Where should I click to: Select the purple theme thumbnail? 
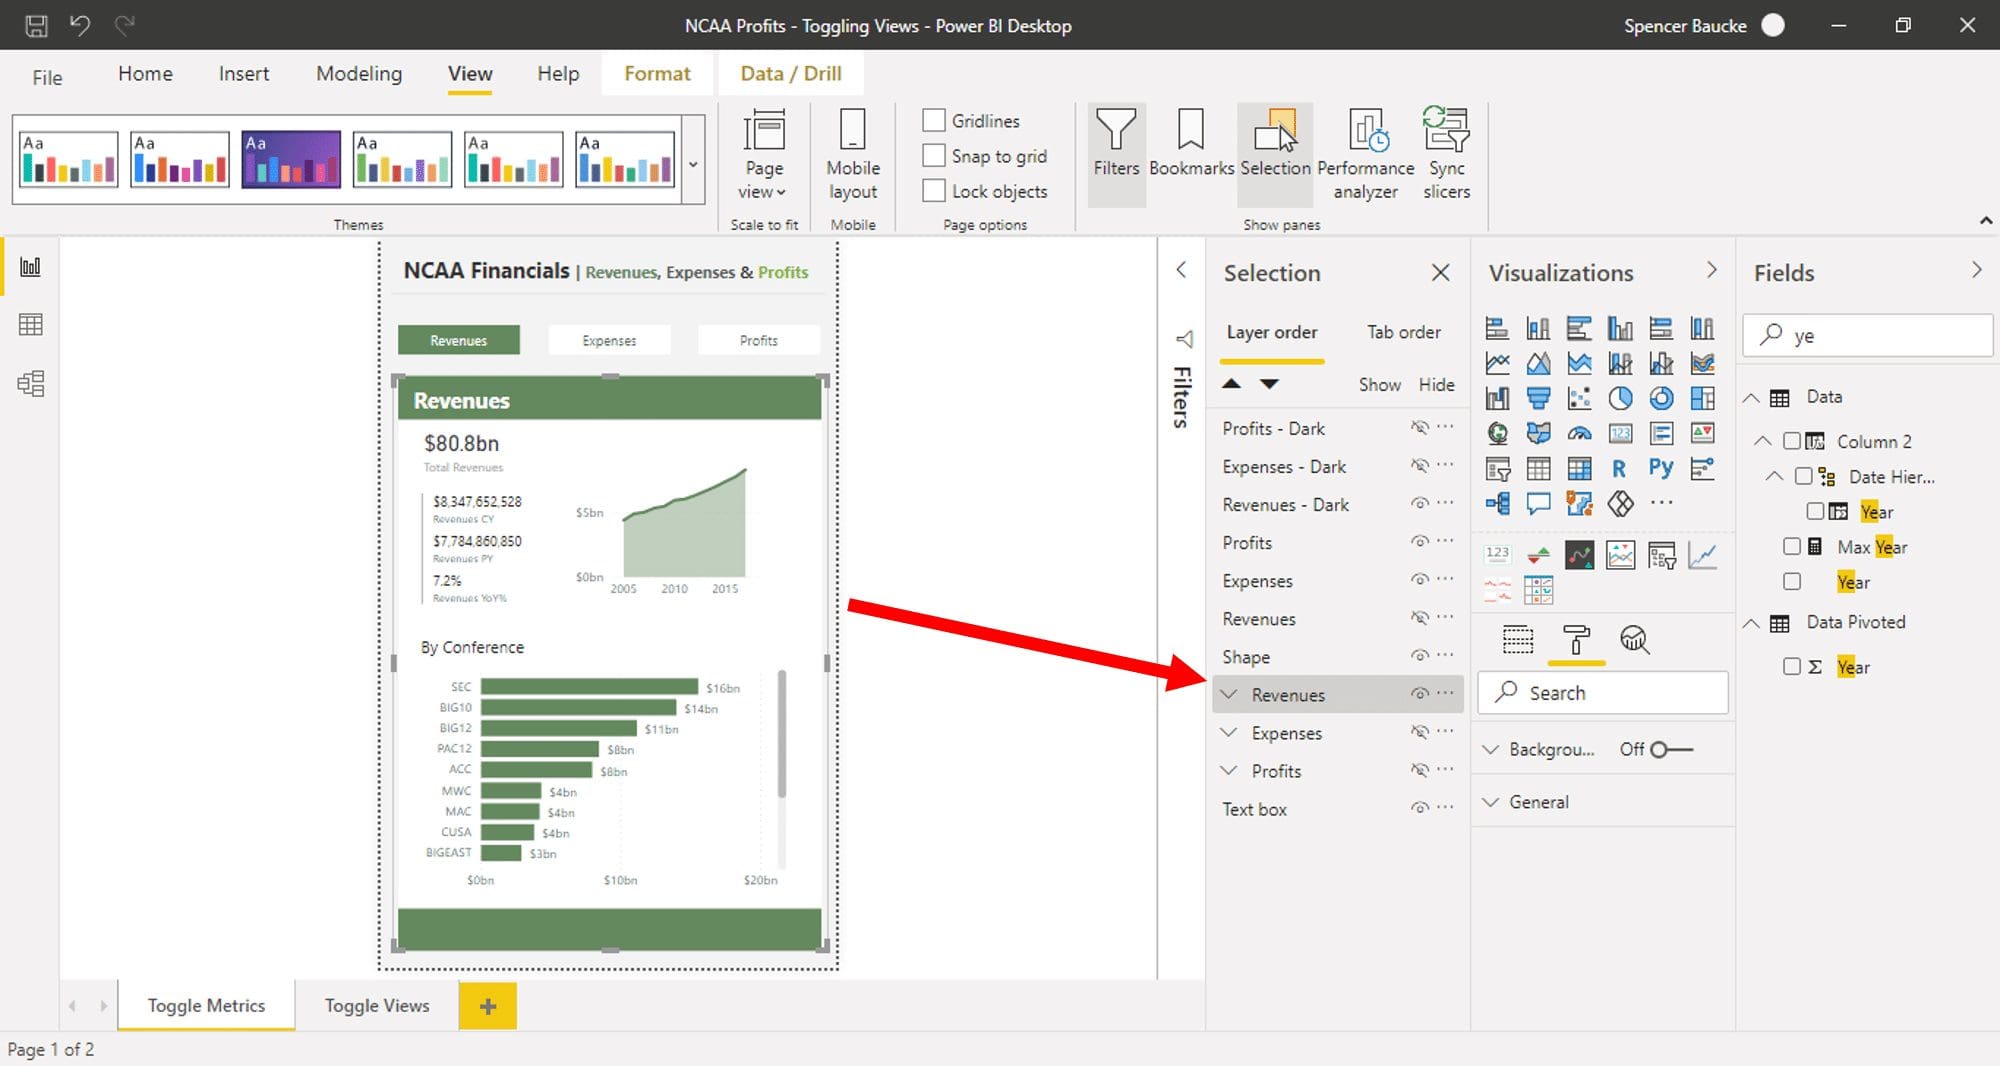[x=290, y=157]
